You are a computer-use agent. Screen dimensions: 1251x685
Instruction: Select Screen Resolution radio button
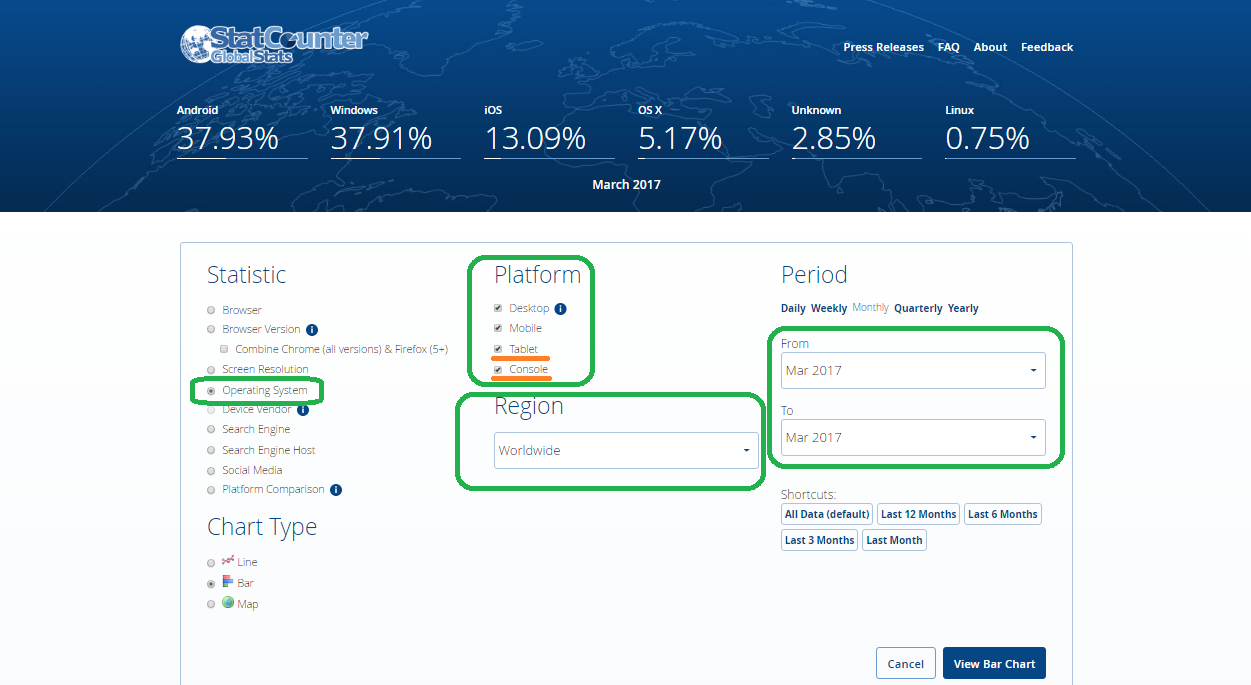coord(211,370)
